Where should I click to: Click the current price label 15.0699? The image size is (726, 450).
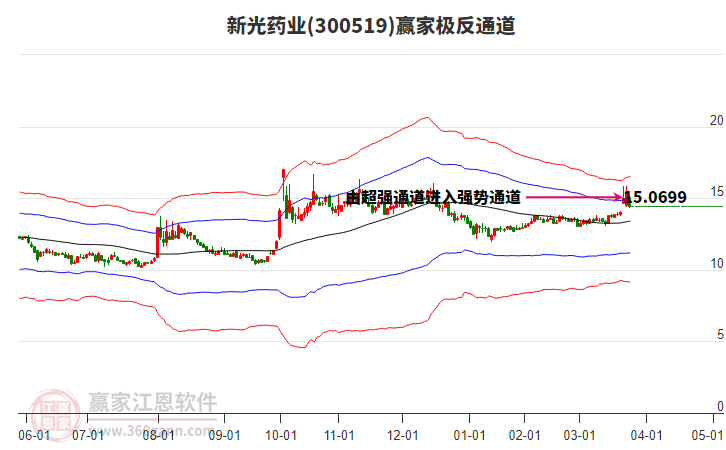(656, 197)
